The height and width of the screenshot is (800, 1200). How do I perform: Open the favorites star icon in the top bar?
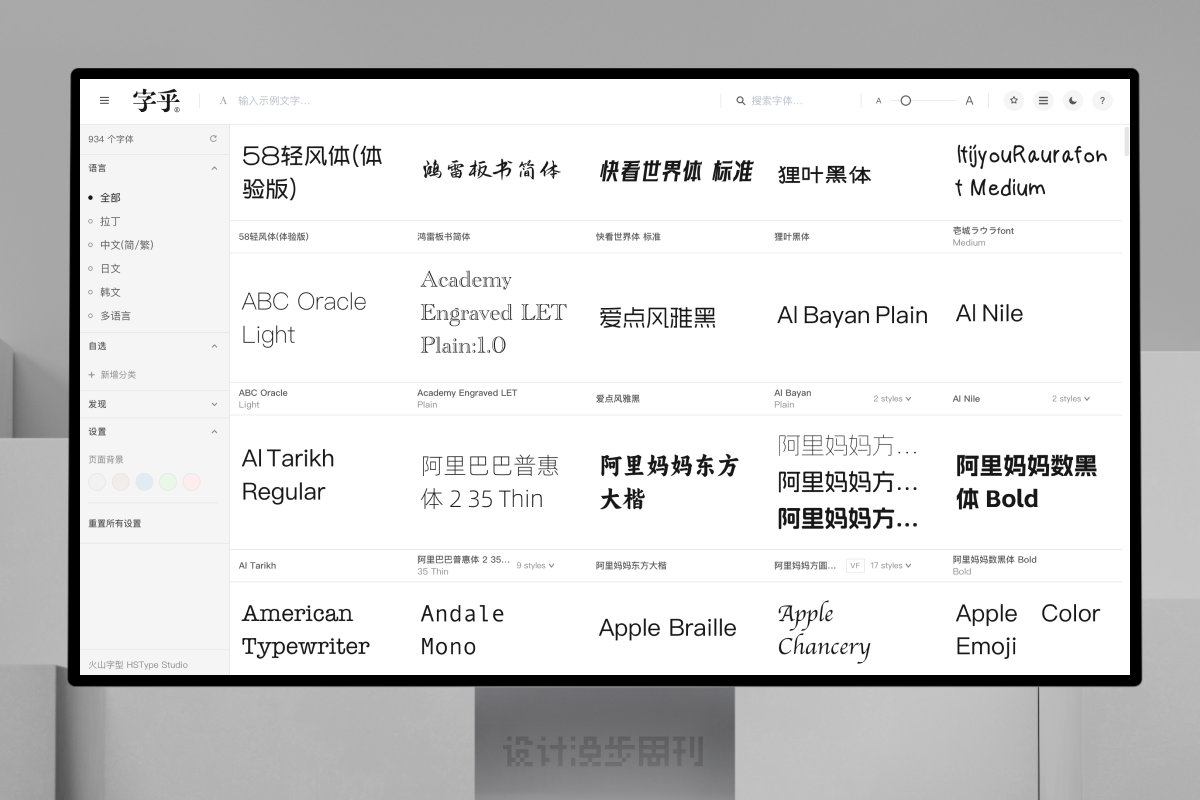(x=1014, y=101)
